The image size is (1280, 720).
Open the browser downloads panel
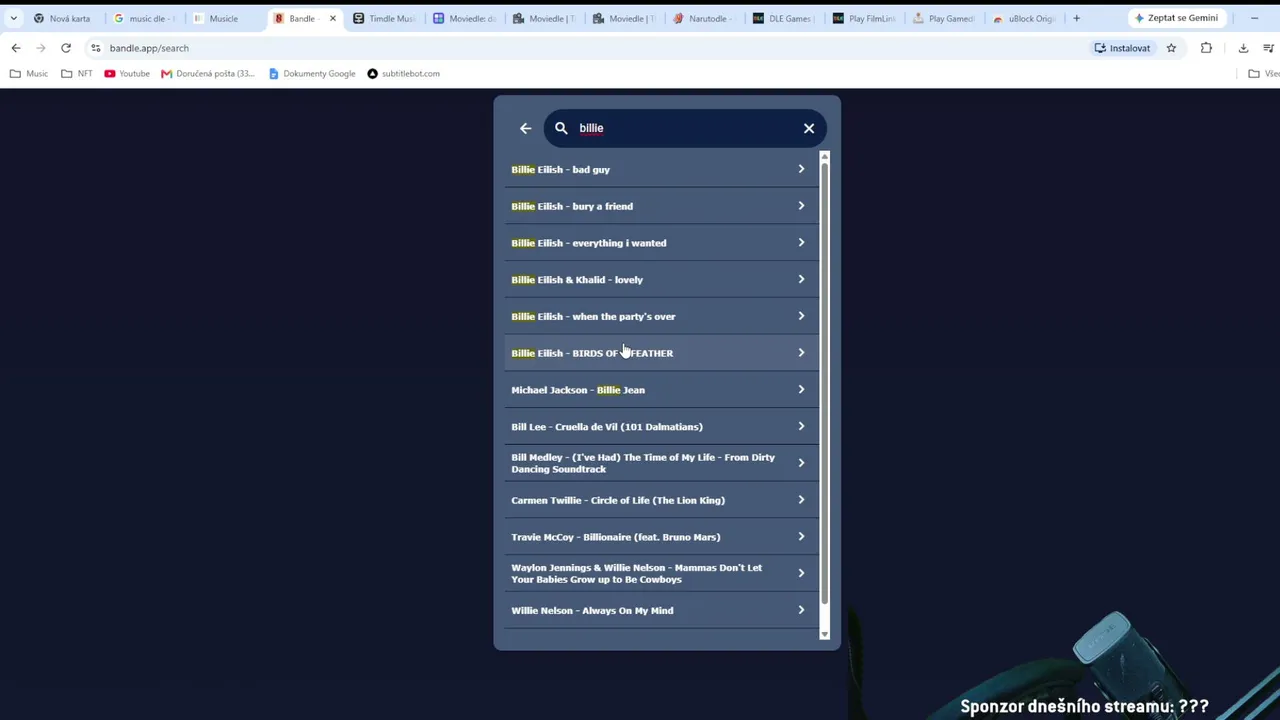tap(1243, 48)
